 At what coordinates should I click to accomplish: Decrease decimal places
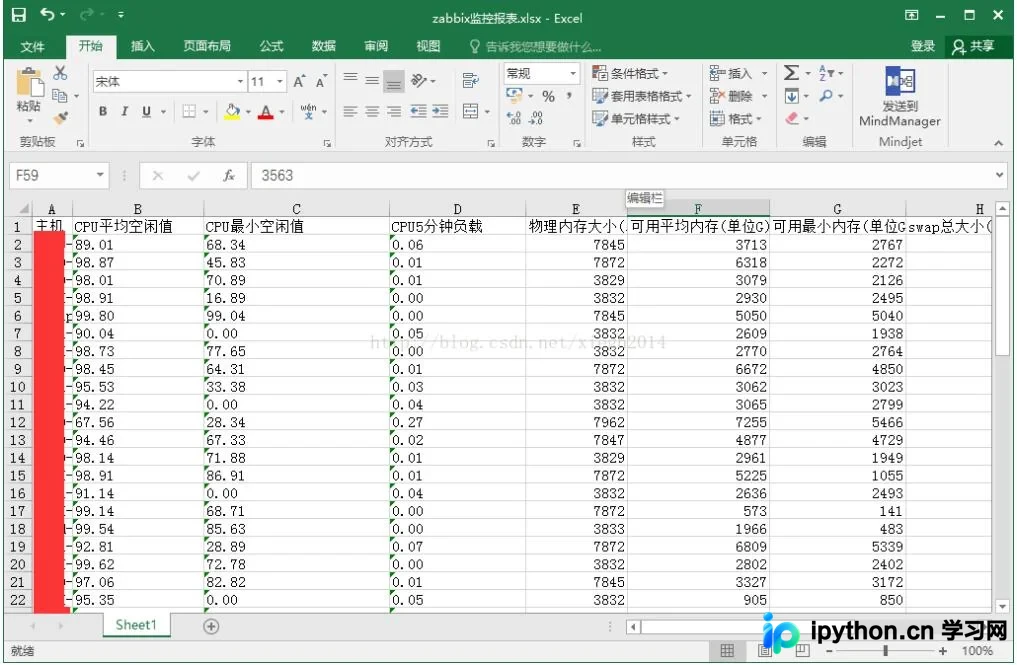[536, 118]
